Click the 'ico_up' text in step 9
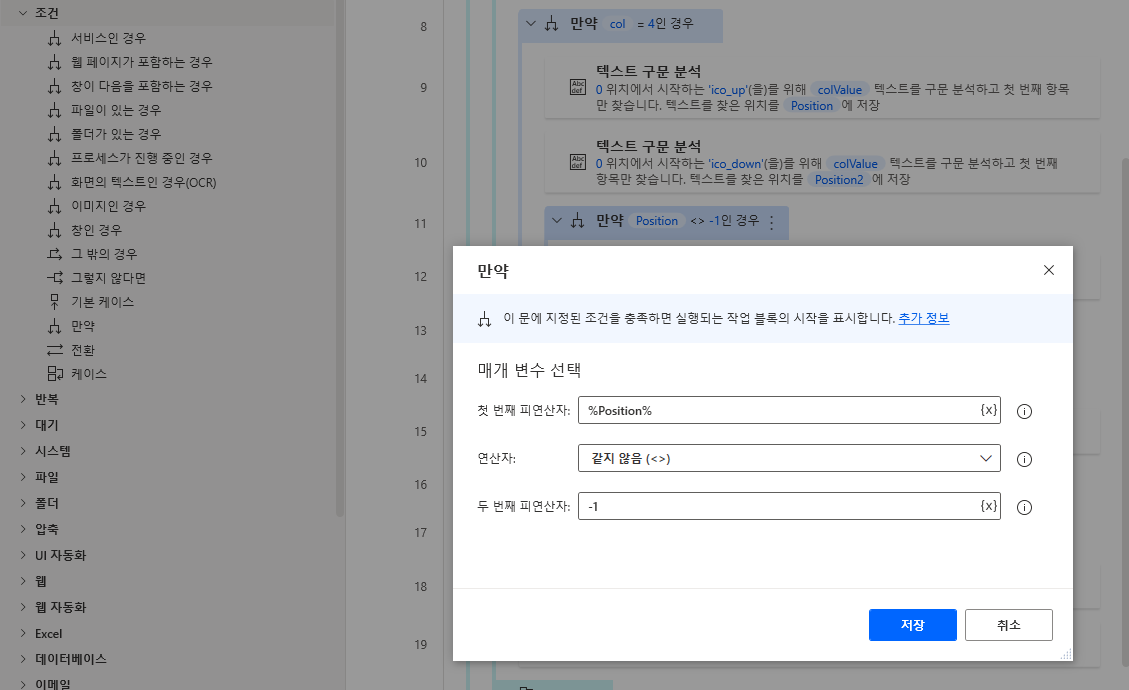Screen dimensions: 1129x690 pos(728,89)
